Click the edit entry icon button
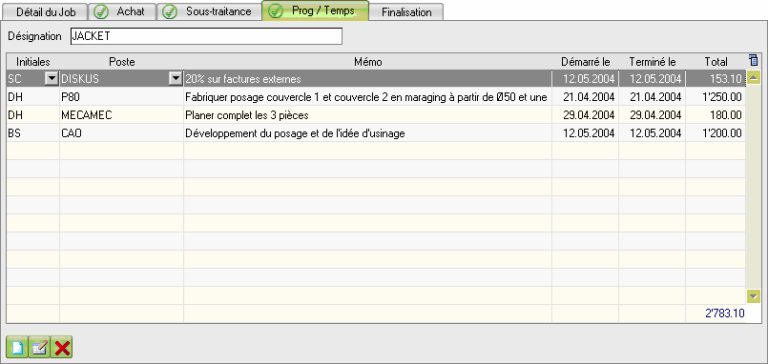This screenshot has height=364, width=768. (x=39, y=348)
